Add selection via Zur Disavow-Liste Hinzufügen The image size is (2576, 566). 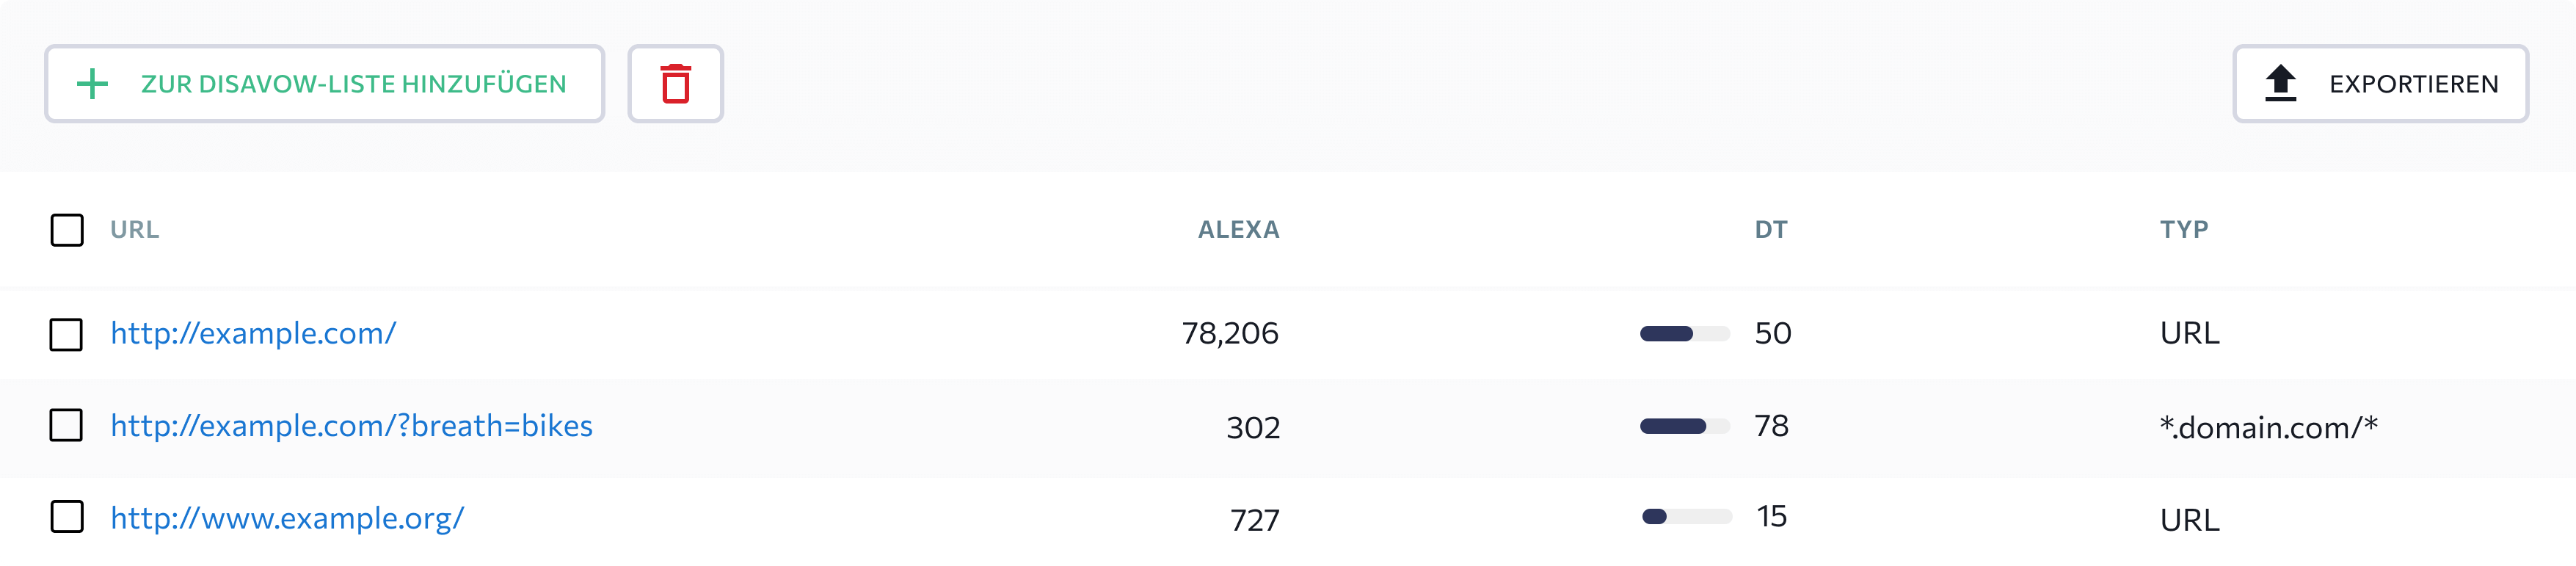point(324,84)
